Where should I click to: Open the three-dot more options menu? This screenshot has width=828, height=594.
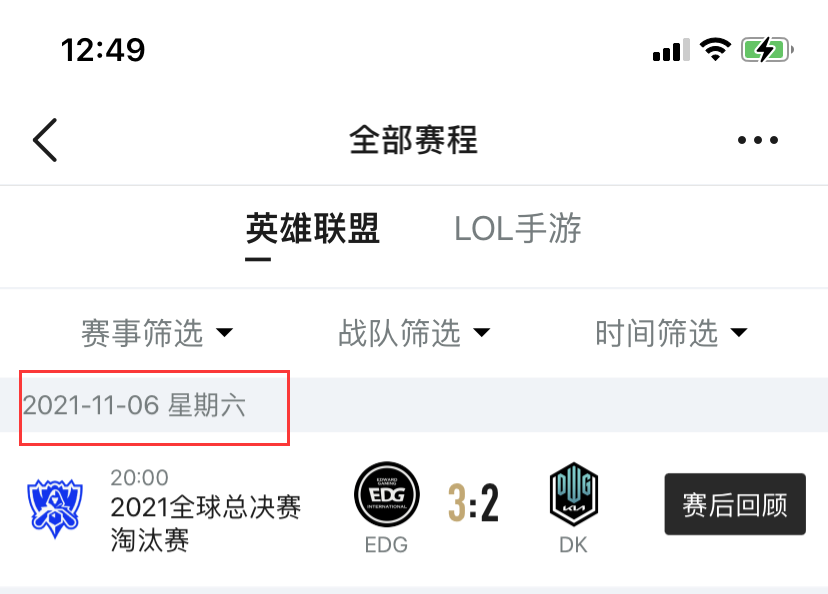point(758,140)
